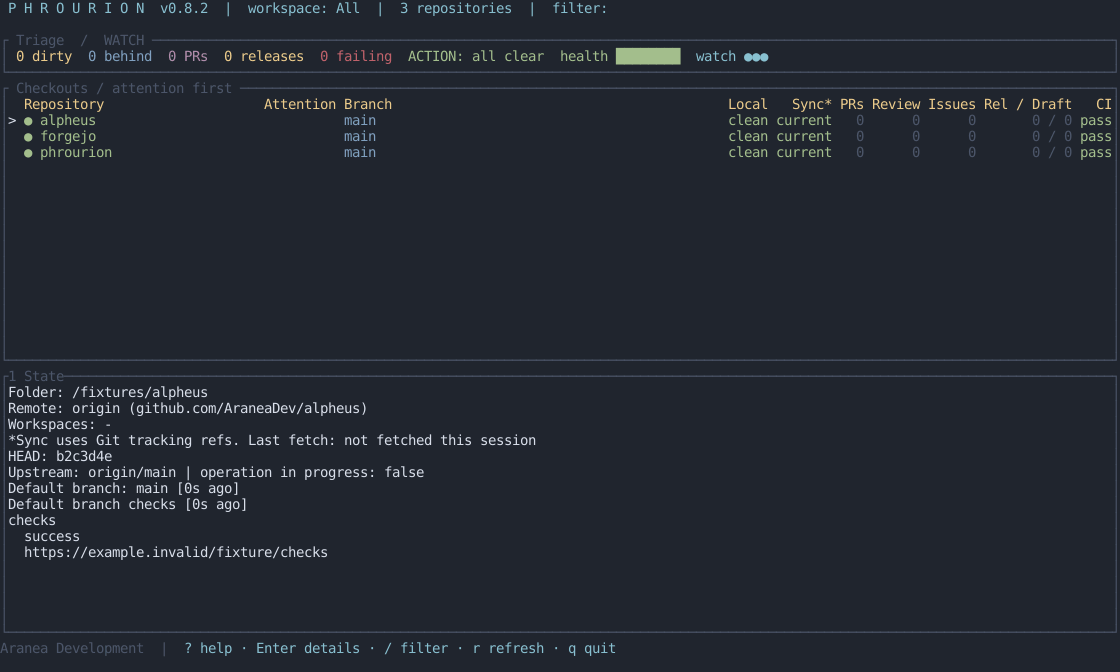Click the 'Workspaces: -' line
The image size is (1120, 672).
pyautogui.click(x=60, y=425)
